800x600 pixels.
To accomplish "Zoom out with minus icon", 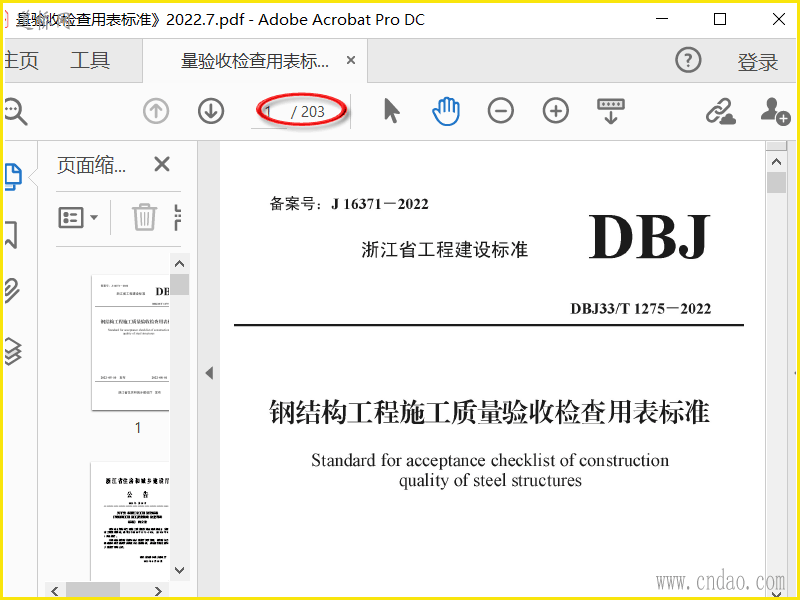I will (501, 111).
